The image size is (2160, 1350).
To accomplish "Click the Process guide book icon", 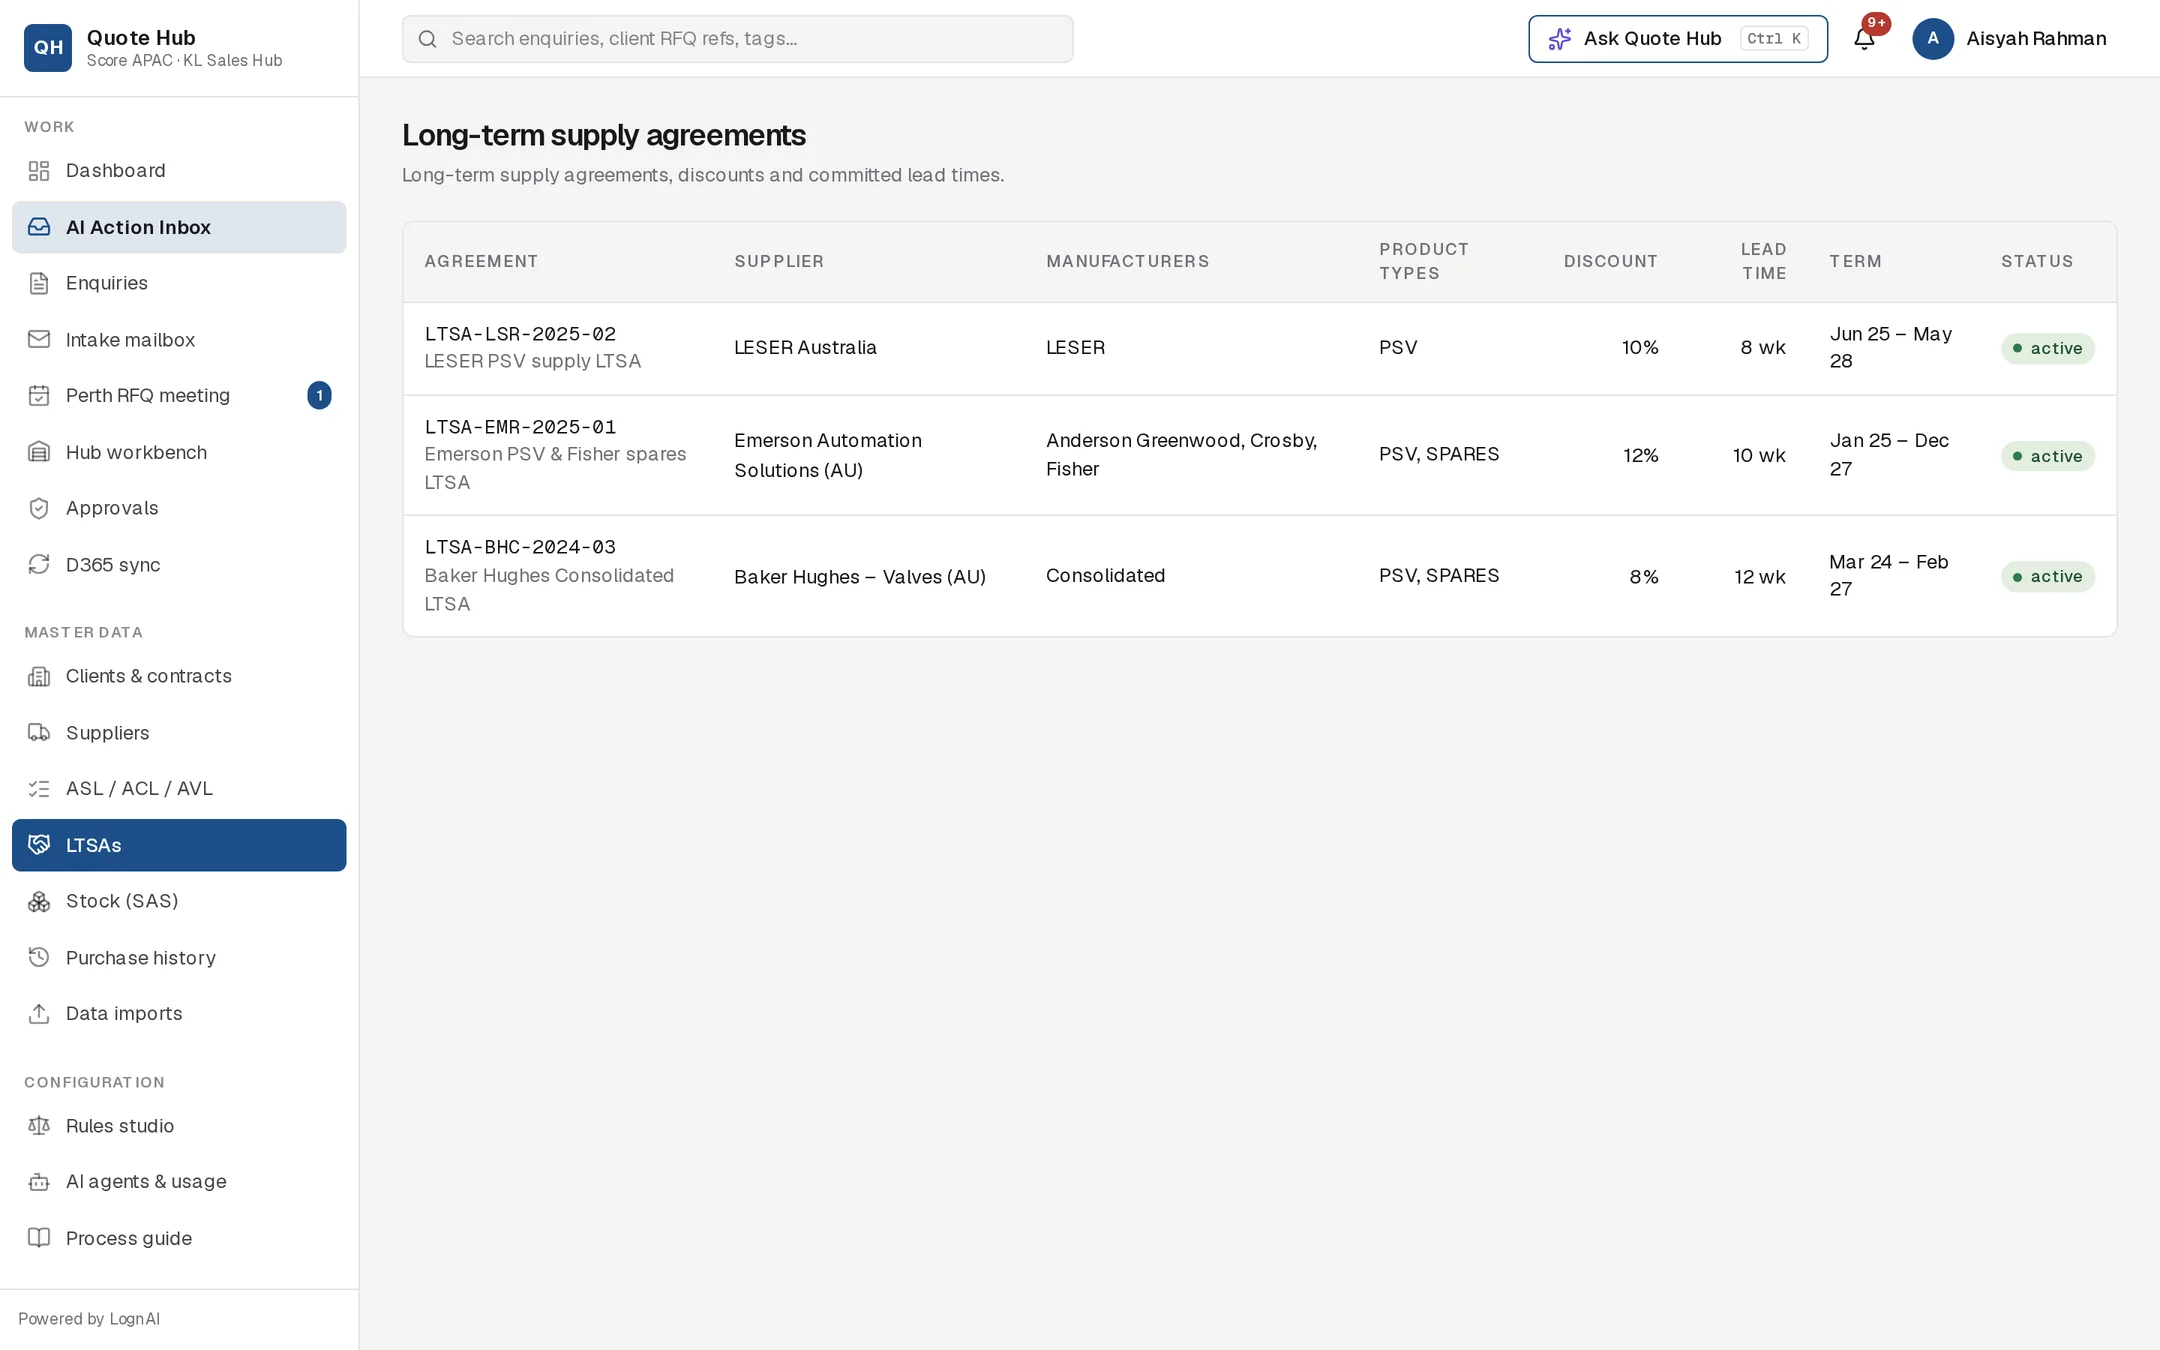I will 39,1238.
